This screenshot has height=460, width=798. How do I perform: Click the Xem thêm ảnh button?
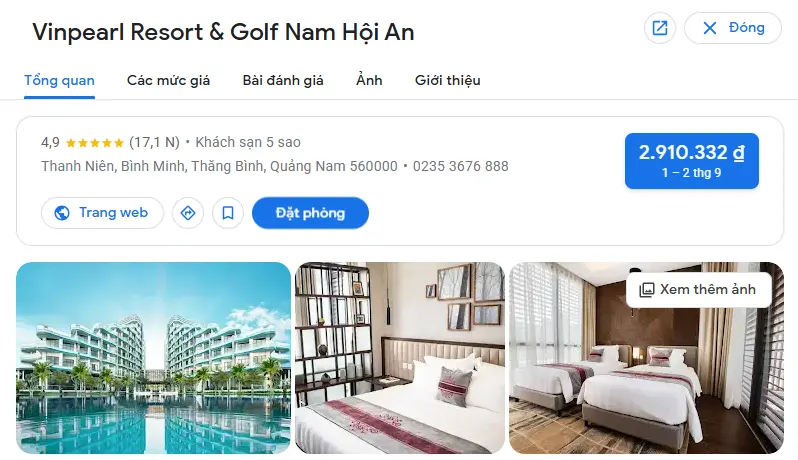coord(699,290)
